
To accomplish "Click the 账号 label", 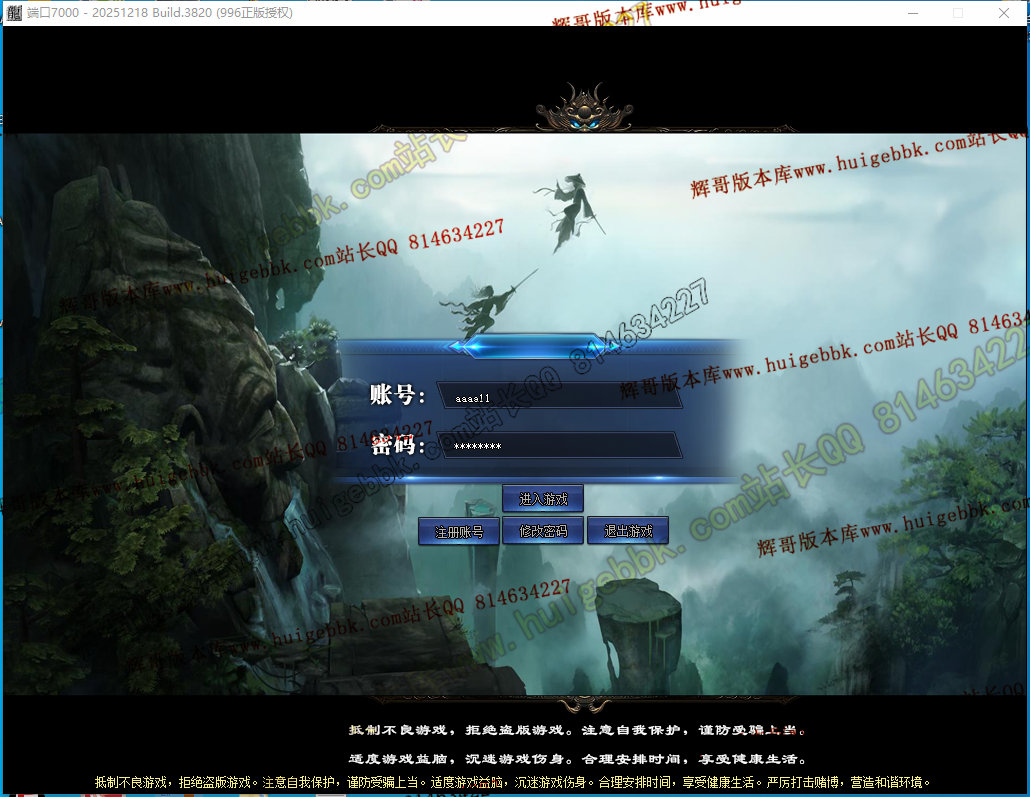I will [x=397, y=395].
